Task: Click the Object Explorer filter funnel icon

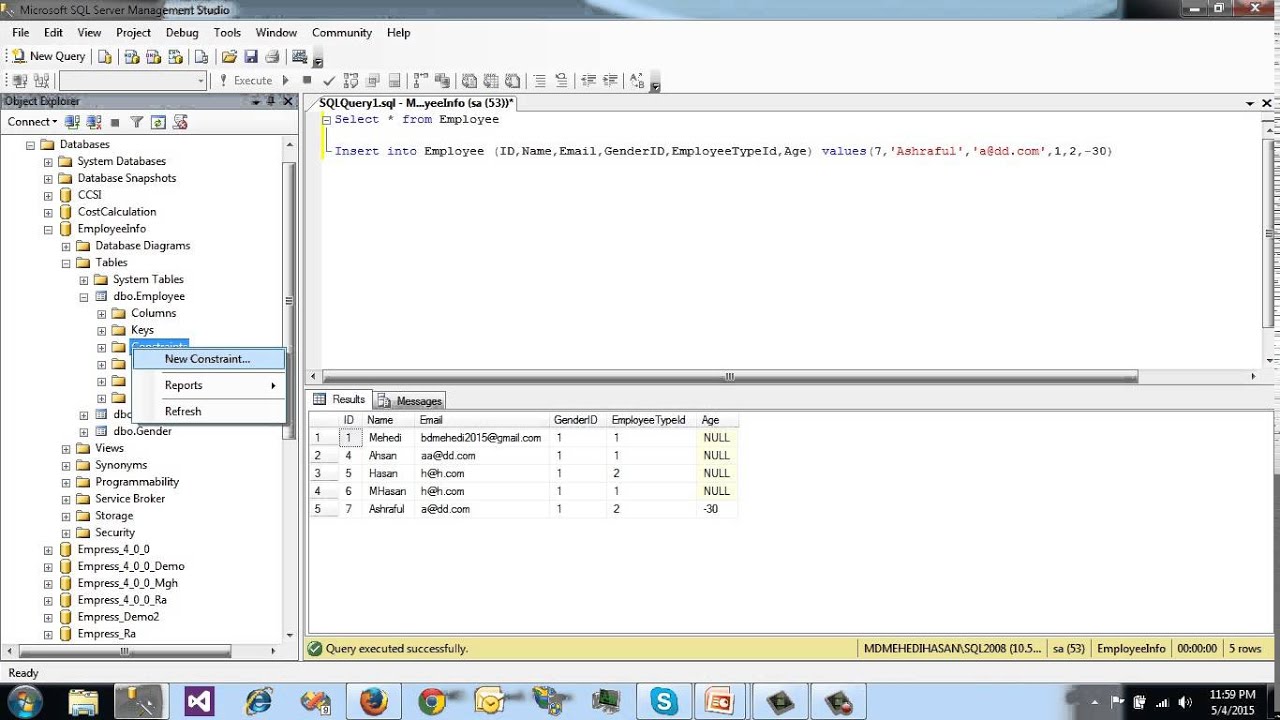Action: 136,122
